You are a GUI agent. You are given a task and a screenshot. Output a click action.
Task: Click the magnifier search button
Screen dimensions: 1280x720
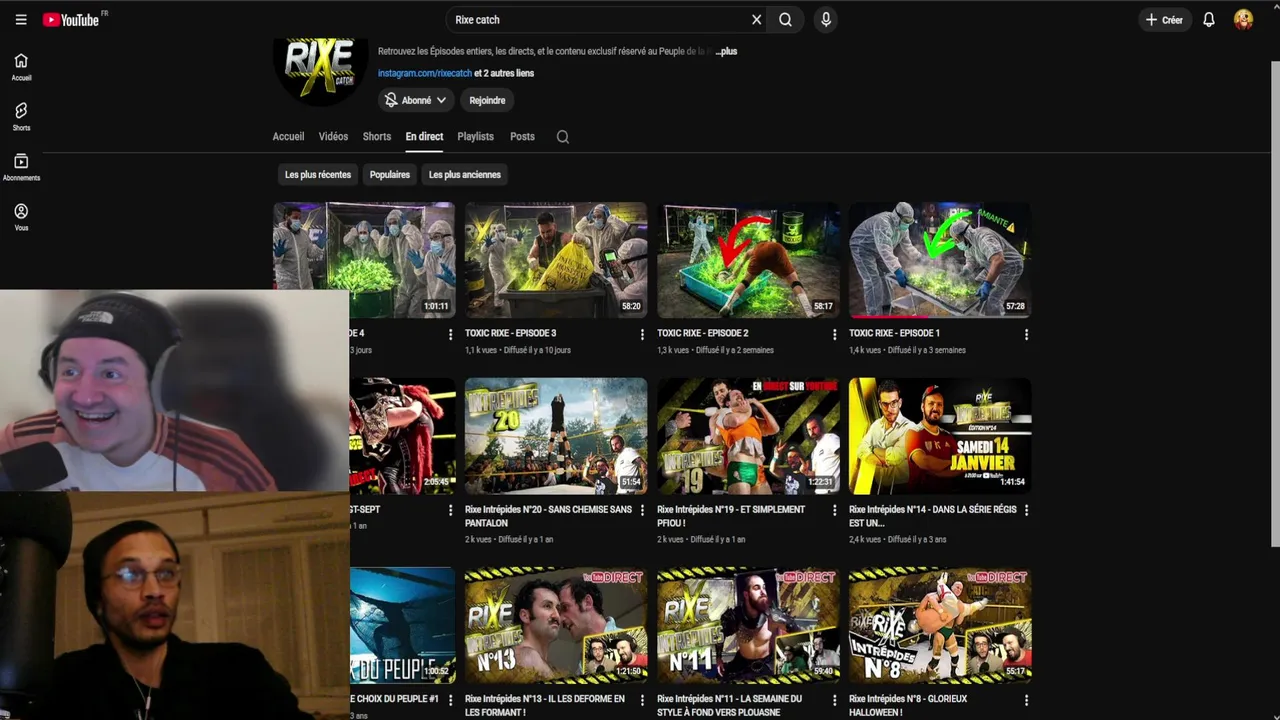tap(786, 20)
